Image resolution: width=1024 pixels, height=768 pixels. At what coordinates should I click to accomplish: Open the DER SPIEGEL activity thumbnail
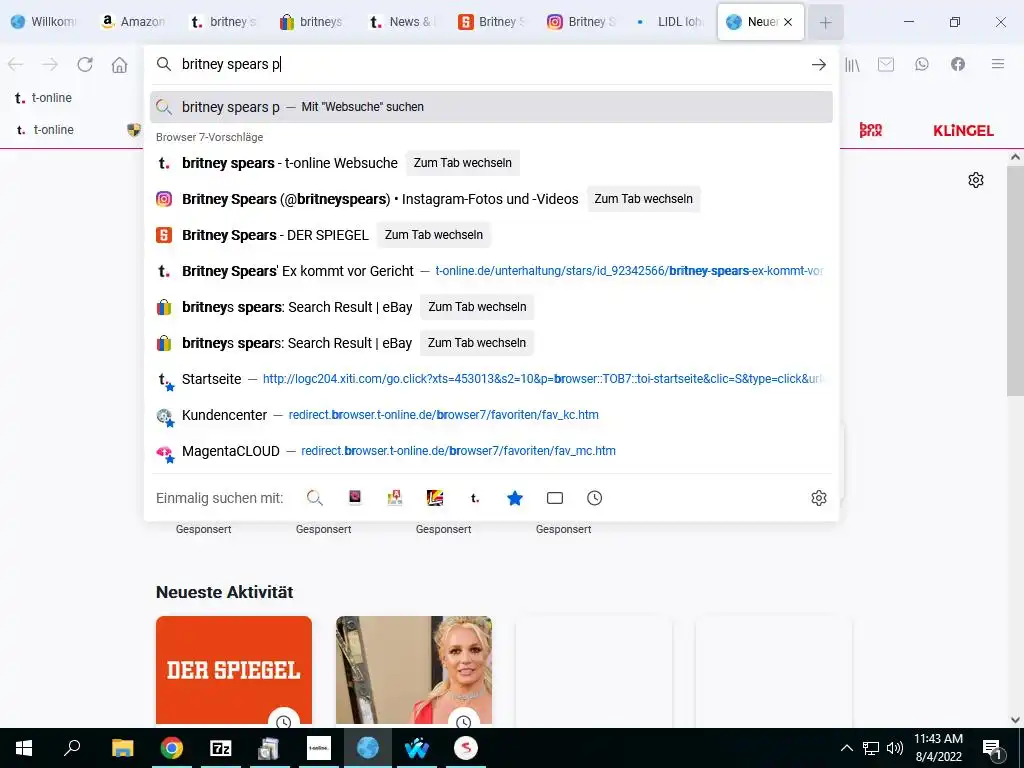pyautogui.click(x=234, y=670)
